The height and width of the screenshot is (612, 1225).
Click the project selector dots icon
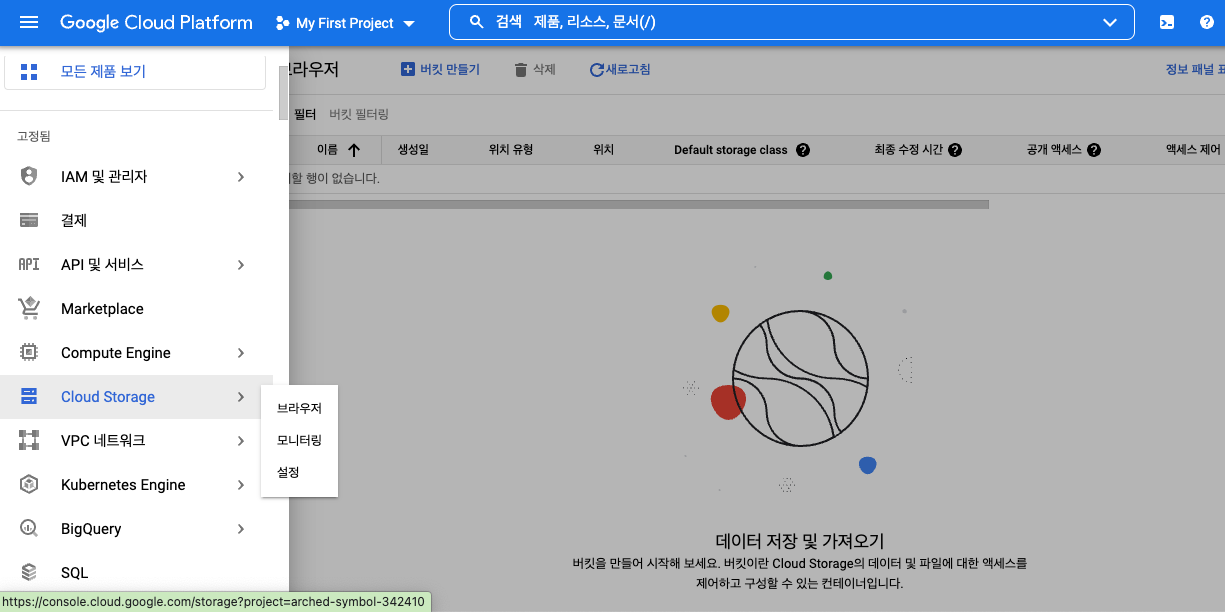pyautogui.click(x=282, y=22)
